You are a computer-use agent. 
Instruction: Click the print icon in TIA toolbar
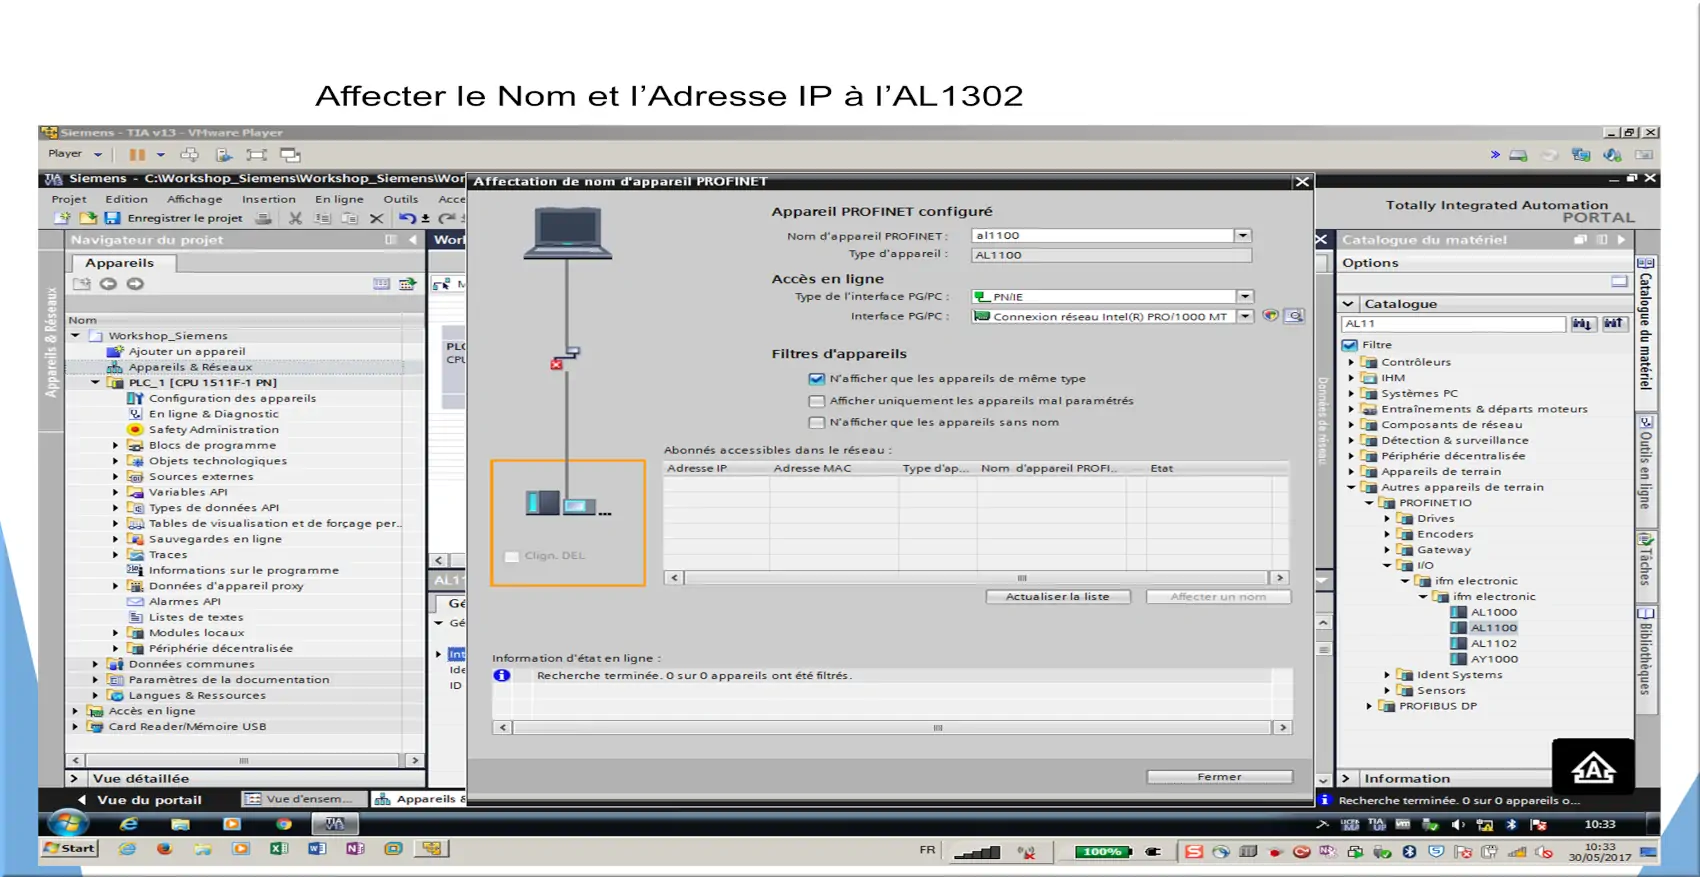(263, 218)
